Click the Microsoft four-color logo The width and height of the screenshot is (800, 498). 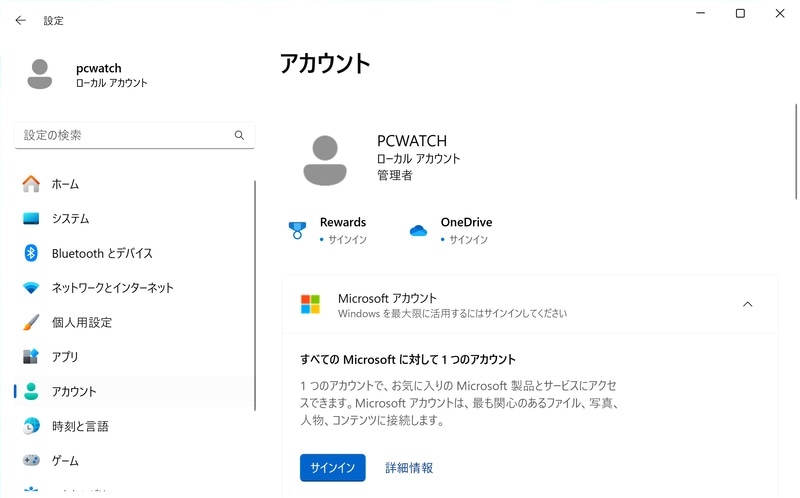pyautogui.click(x=310, y=304)
